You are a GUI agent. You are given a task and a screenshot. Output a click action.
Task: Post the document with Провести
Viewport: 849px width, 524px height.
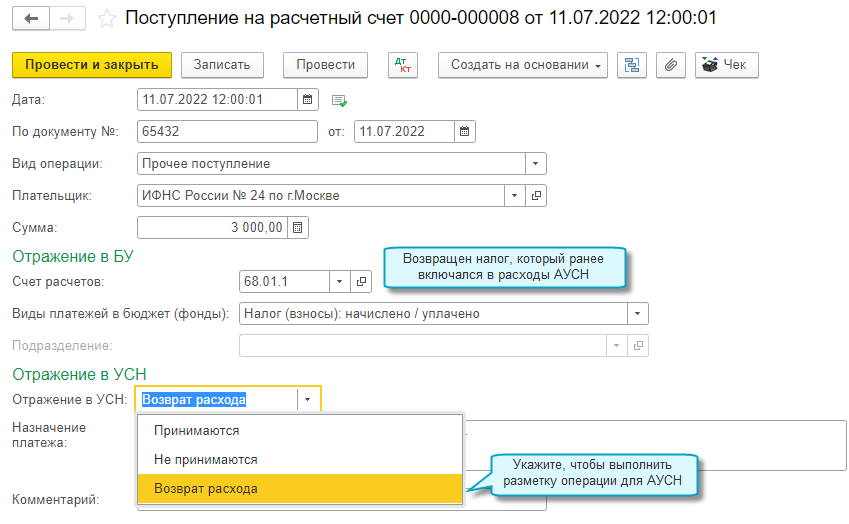coord(325,65)
